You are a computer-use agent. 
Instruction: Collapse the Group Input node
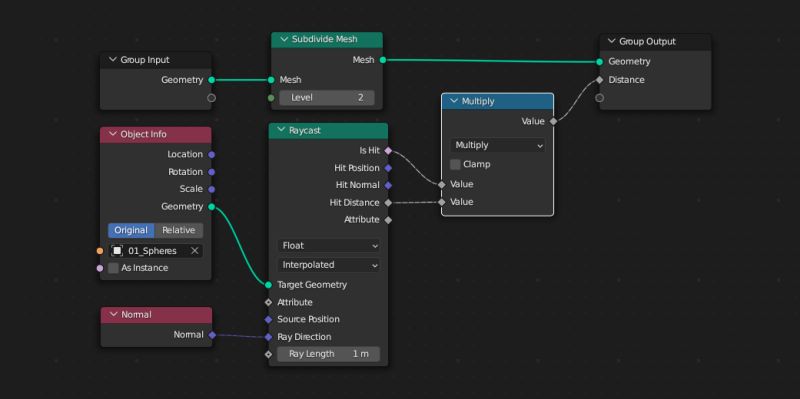pos(113,60)
